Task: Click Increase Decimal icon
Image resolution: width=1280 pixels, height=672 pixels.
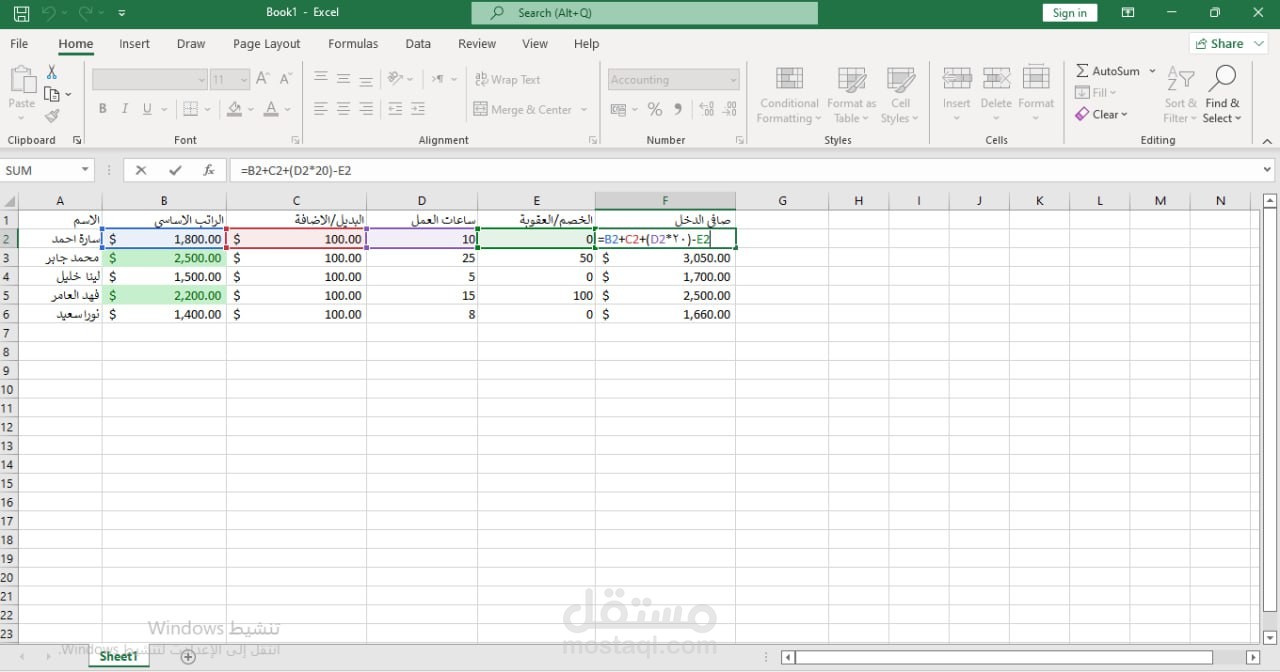Action: click(706, 109)
